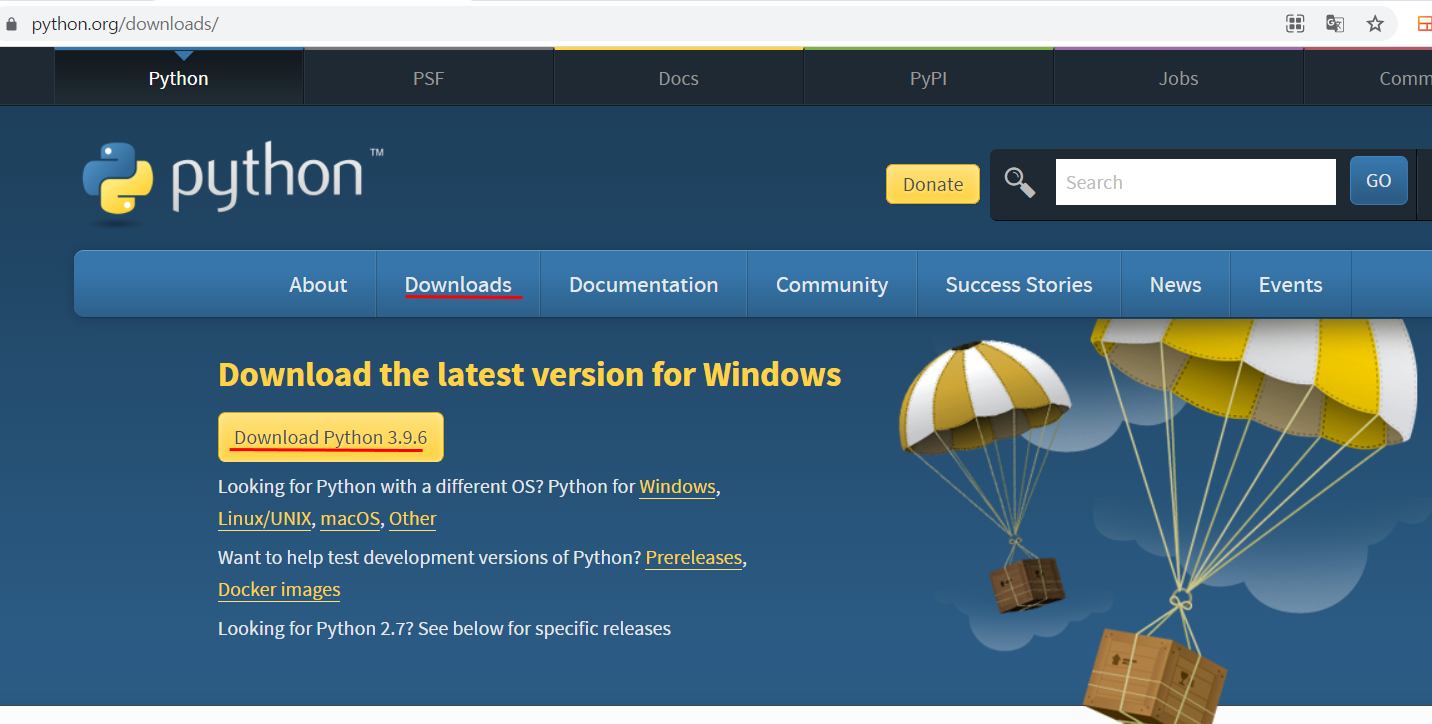Open the Docs top tab
The image size is (1432, 724).
coord(679,78)
